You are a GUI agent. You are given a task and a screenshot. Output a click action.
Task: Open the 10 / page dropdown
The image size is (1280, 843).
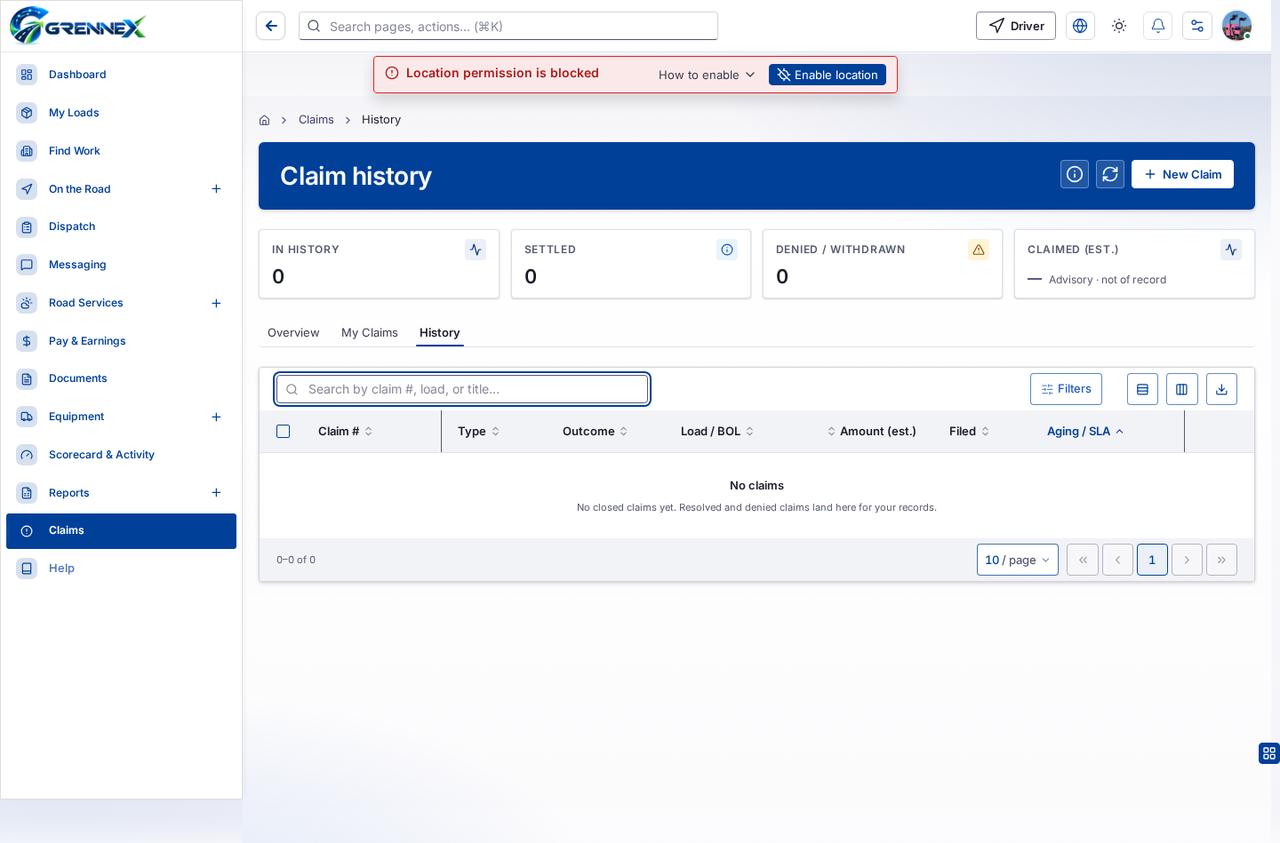1017,560
